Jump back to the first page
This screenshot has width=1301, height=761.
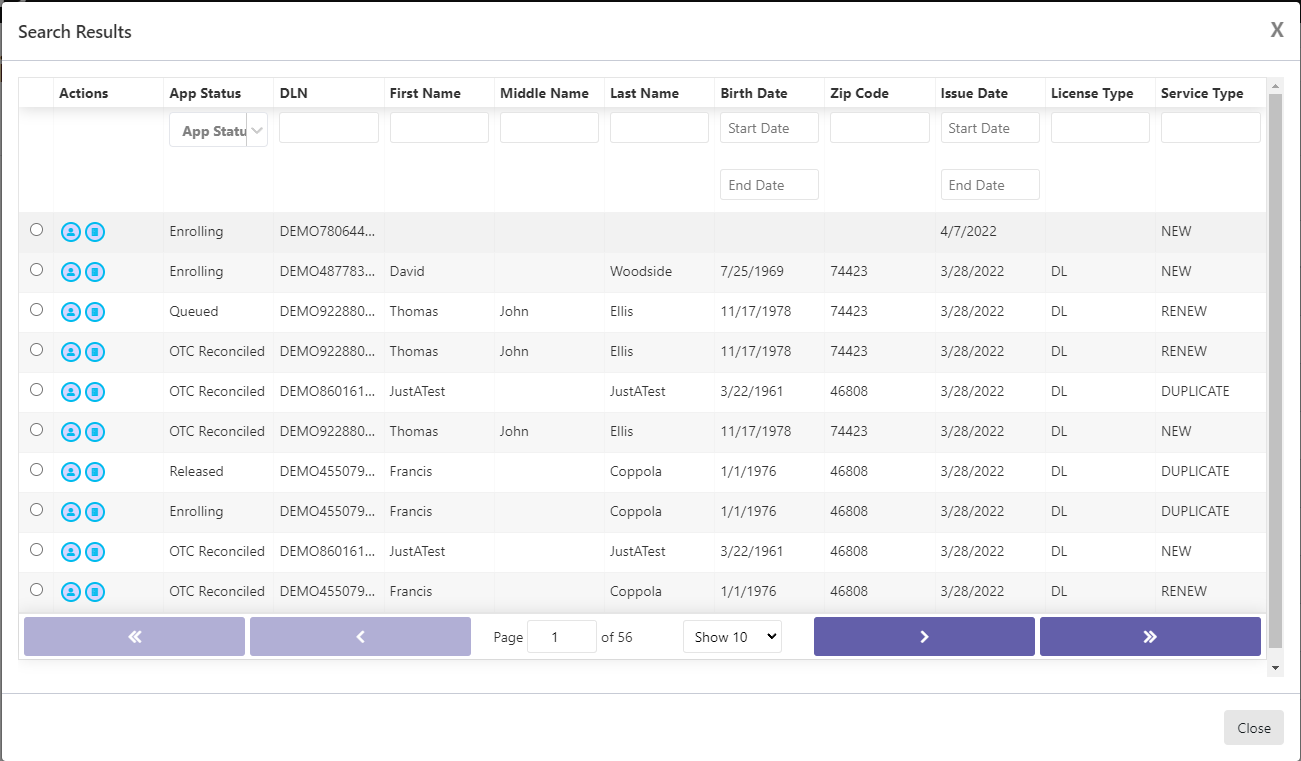133,636
